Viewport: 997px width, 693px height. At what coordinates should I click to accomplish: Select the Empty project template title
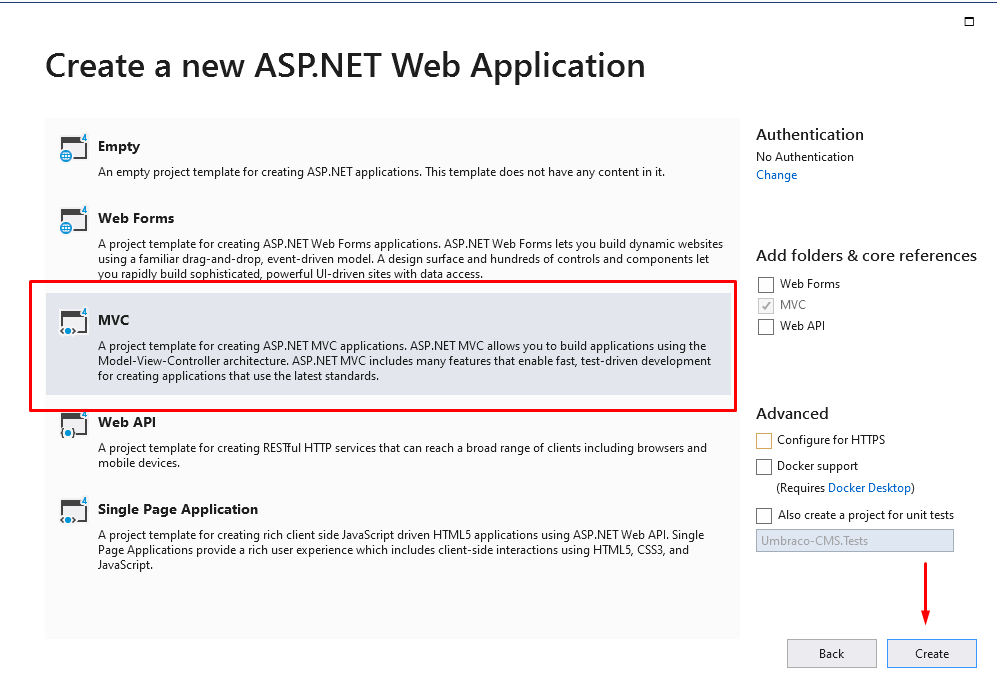pos(119,146)
